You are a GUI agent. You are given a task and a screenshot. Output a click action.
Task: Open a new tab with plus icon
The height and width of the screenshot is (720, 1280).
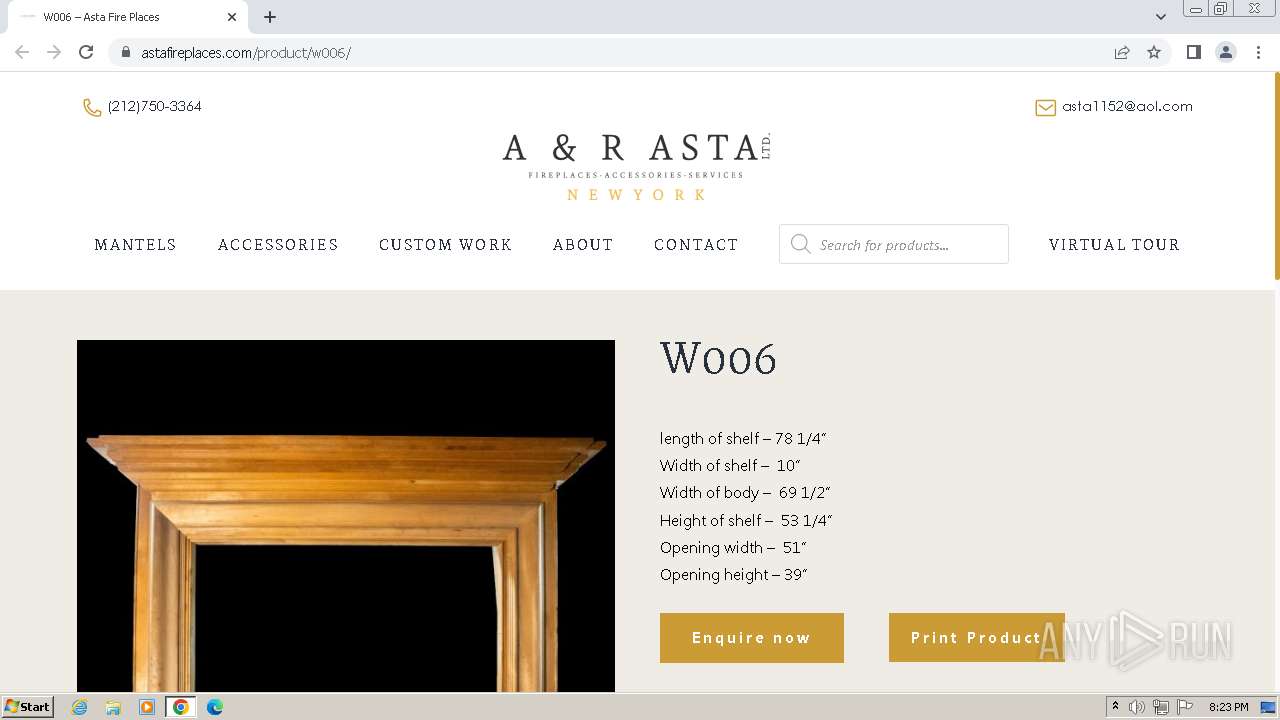point(270,17)
